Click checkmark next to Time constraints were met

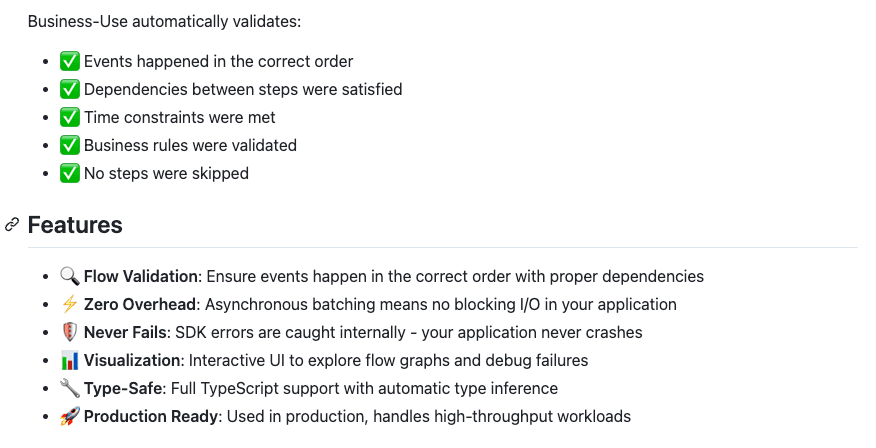pyautogui.click(x=69, y=117)
